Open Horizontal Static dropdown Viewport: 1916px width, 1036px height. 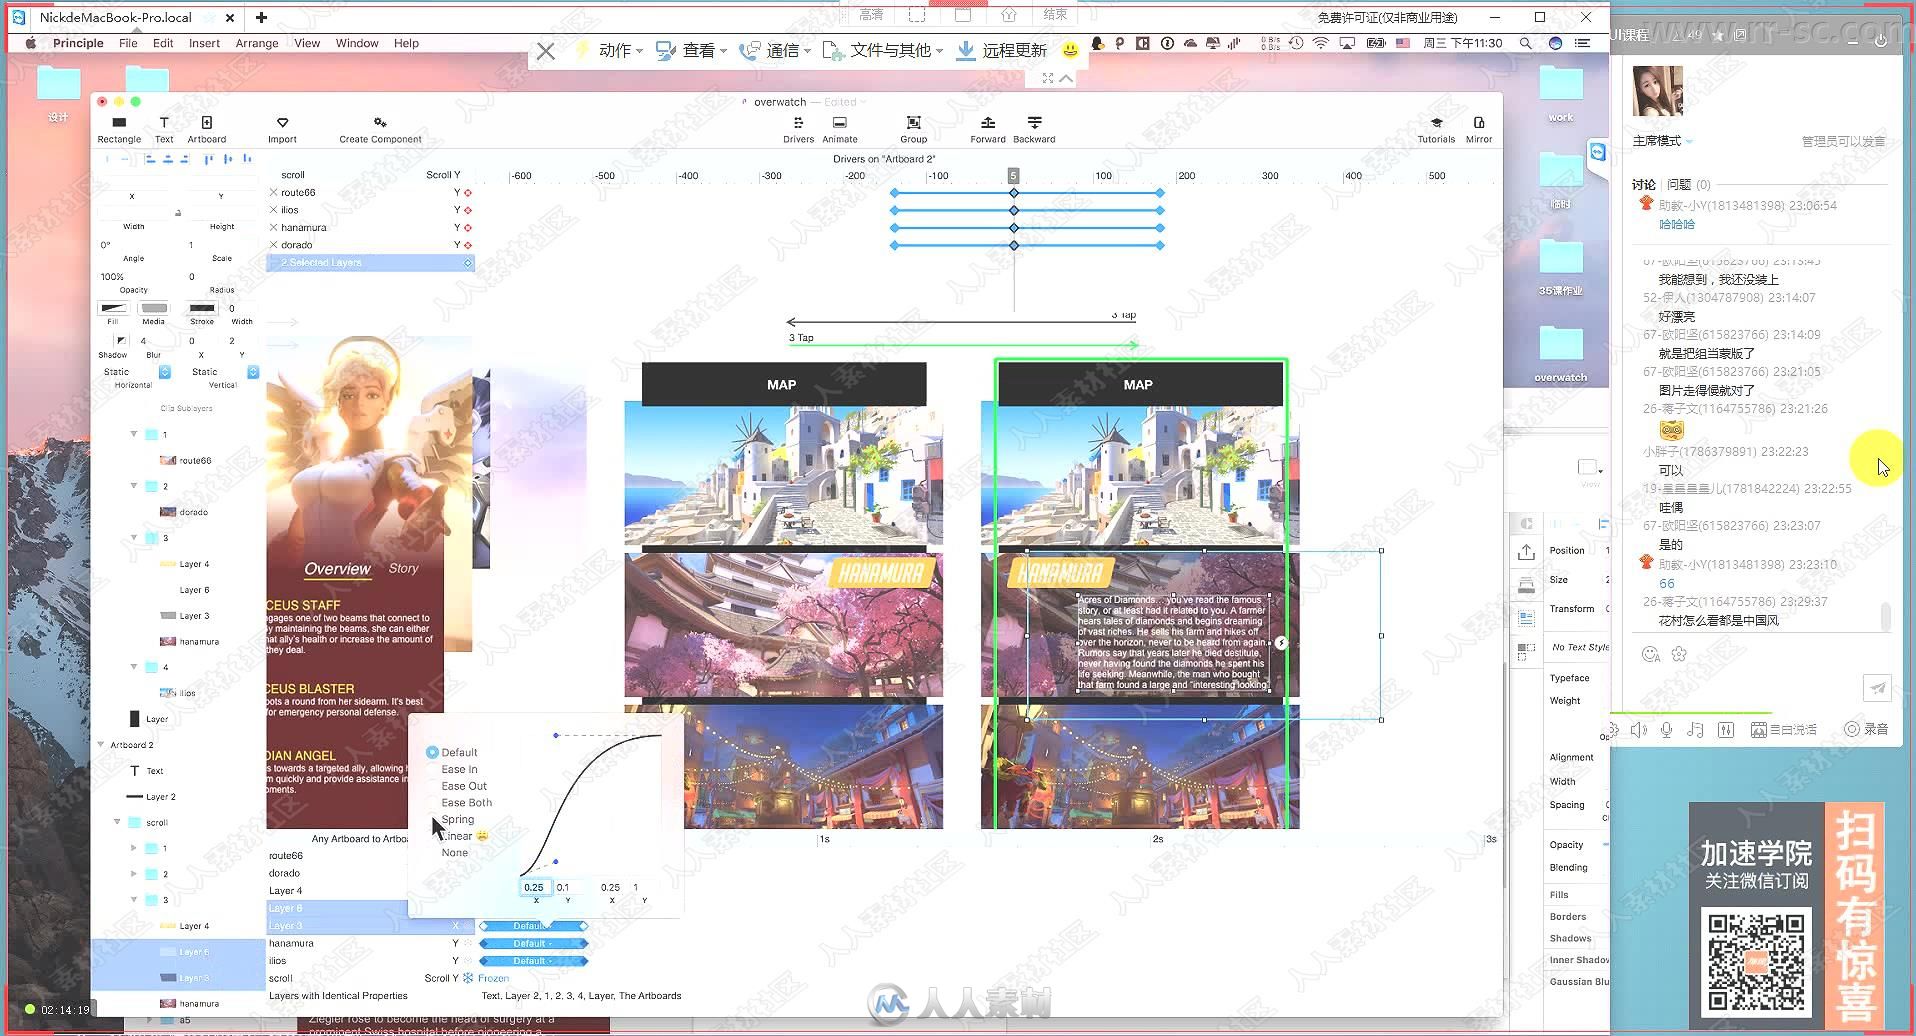coord(135,372)
